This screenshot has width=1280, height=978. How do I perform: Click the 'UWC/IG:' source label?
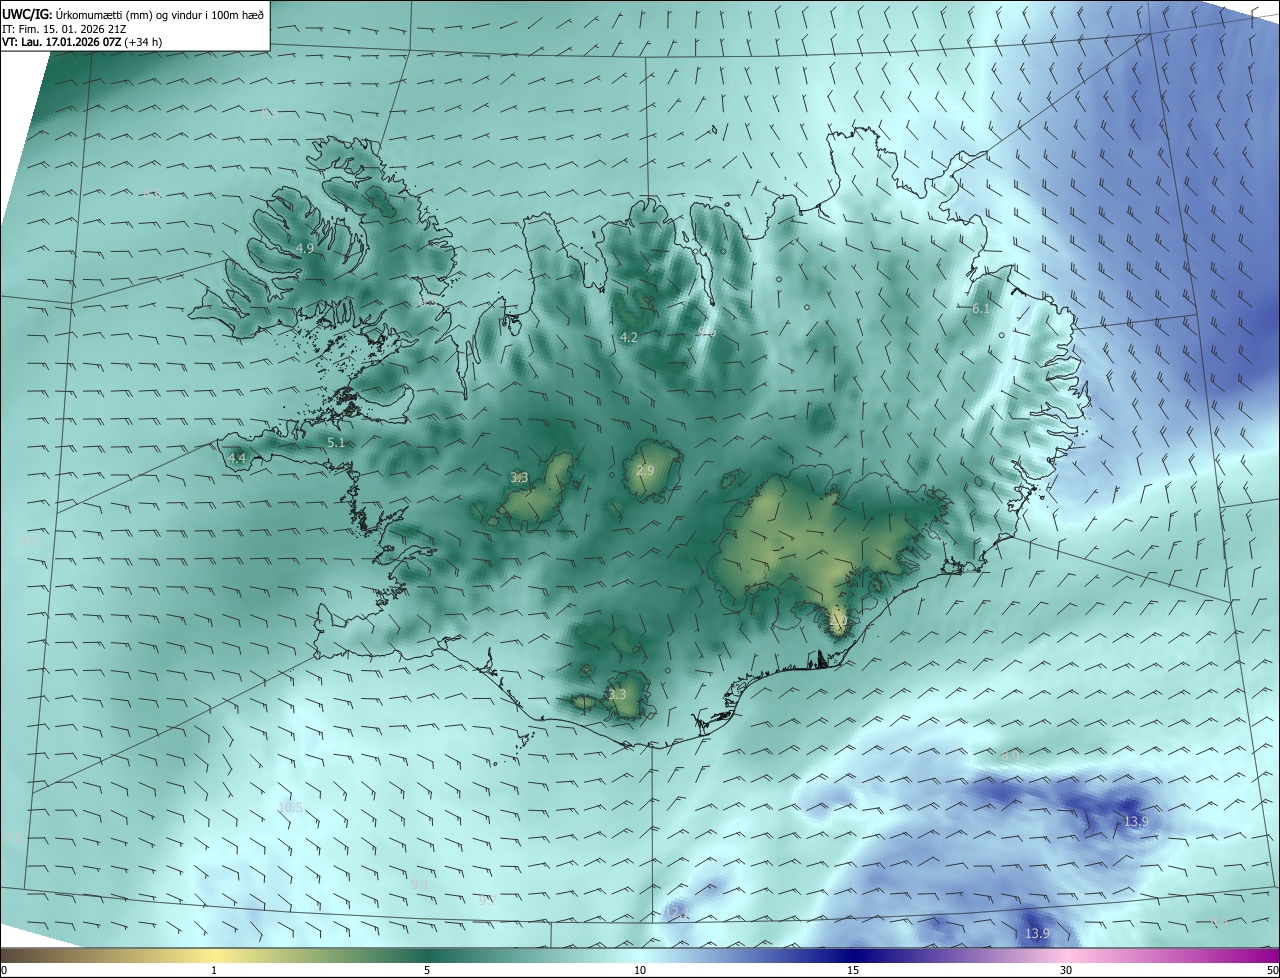[27, 14]
